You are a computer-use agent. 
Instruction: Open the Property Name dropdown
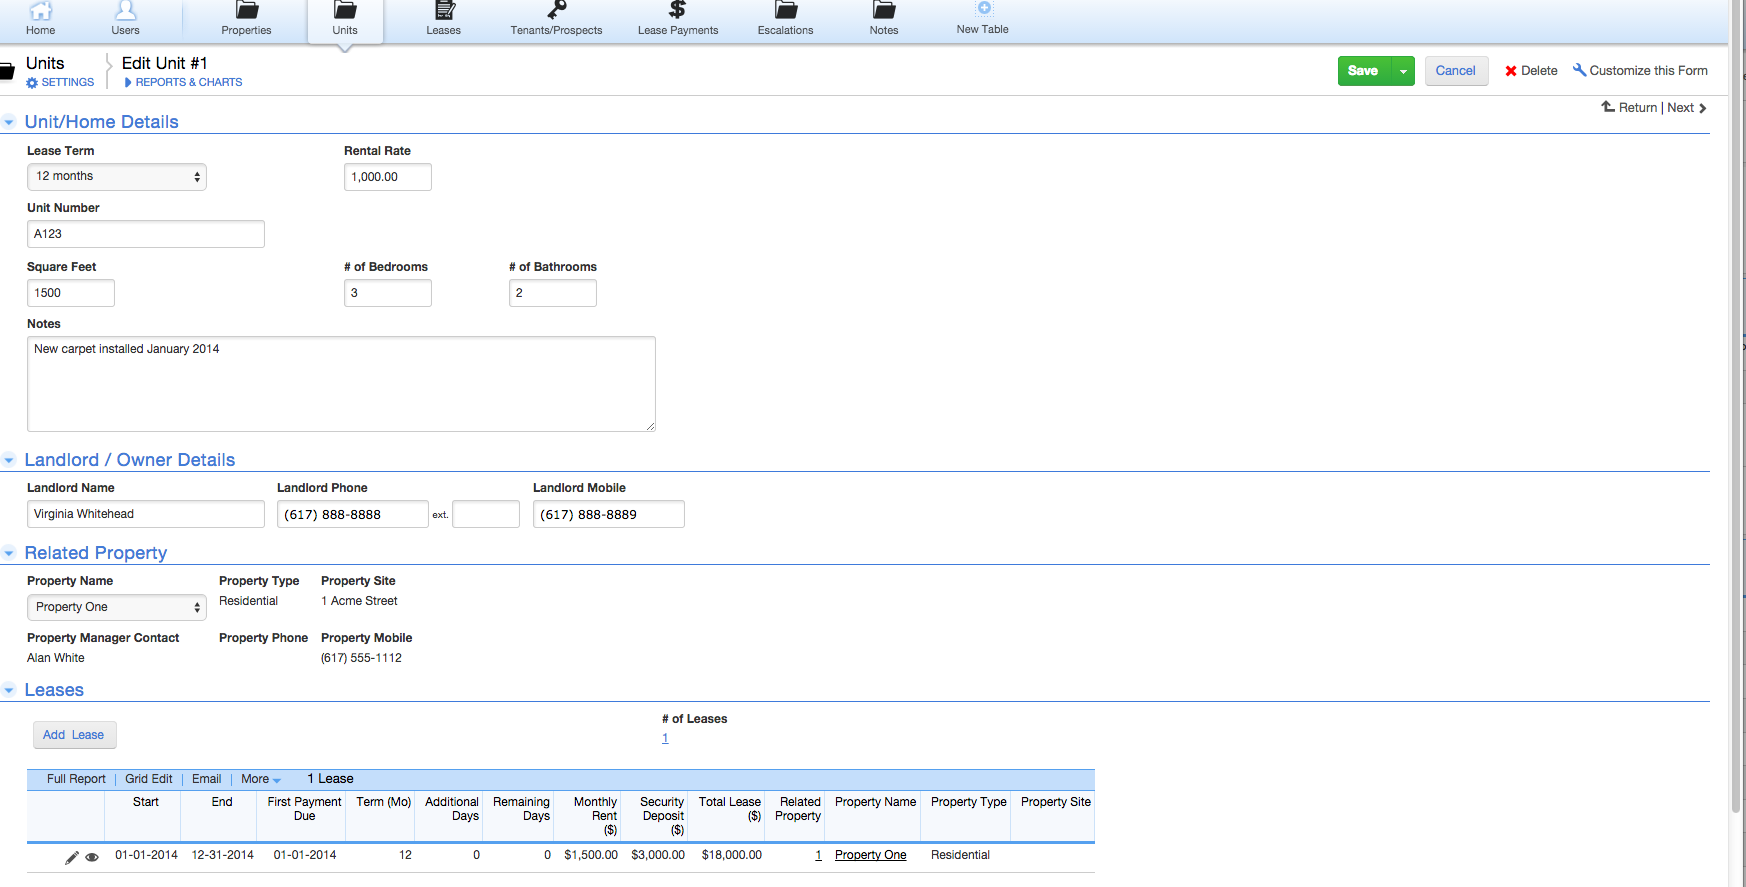pos(117,607)
